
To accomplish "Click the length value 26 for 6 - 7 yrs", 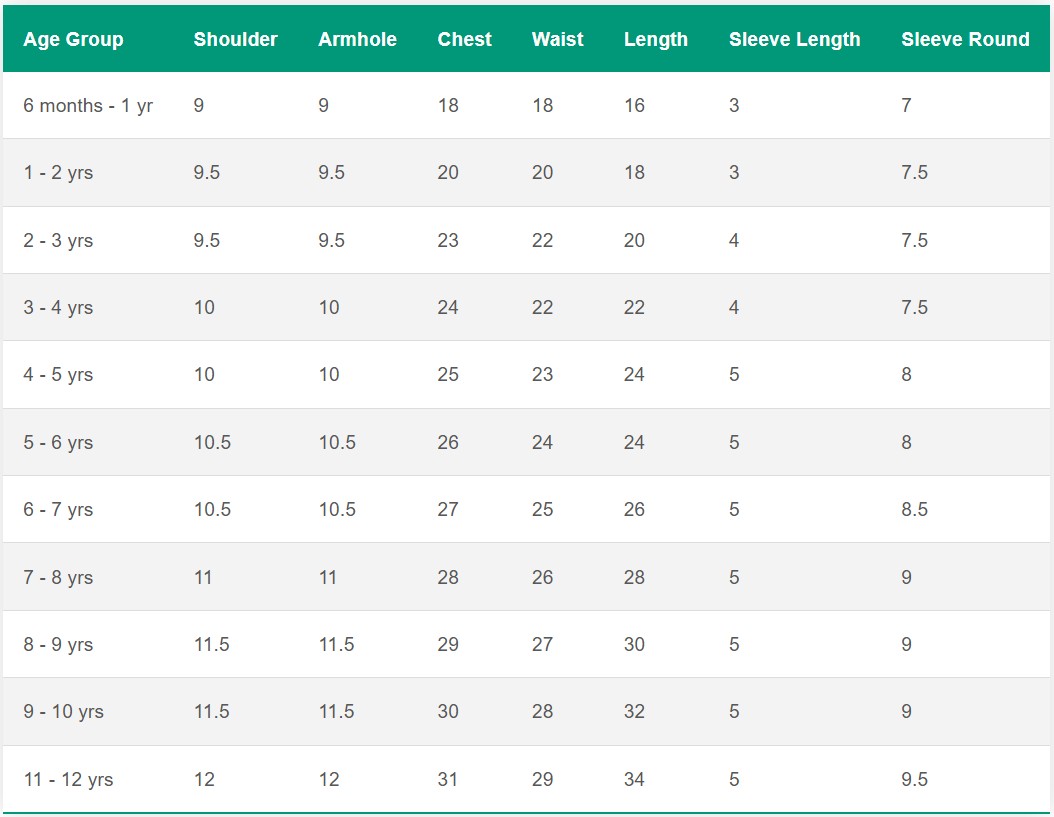I will pos(635,509).
